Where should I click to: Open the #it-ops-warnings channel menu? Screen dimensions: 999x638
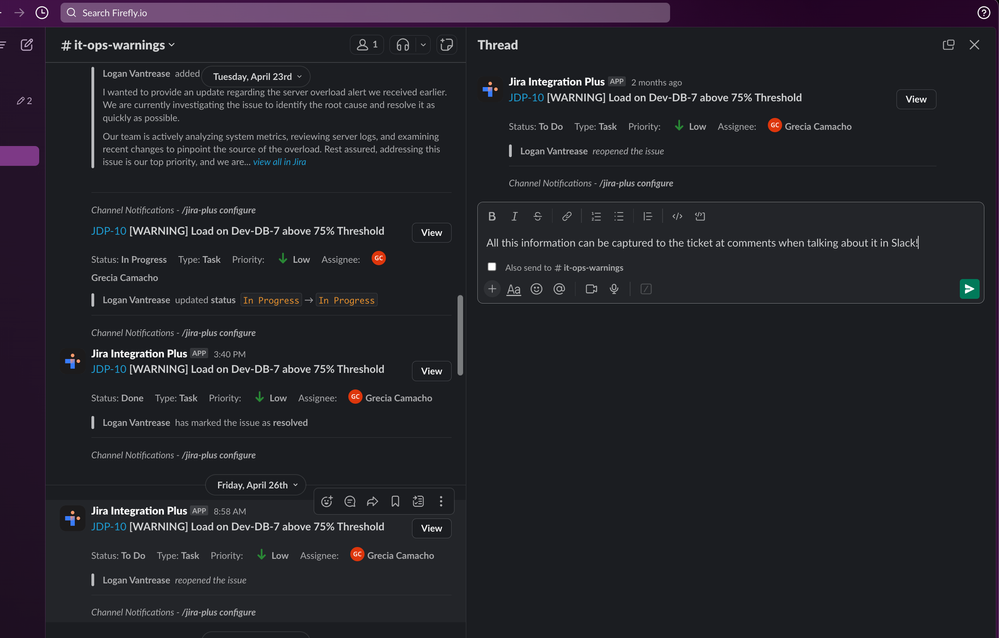coord(114,44)
